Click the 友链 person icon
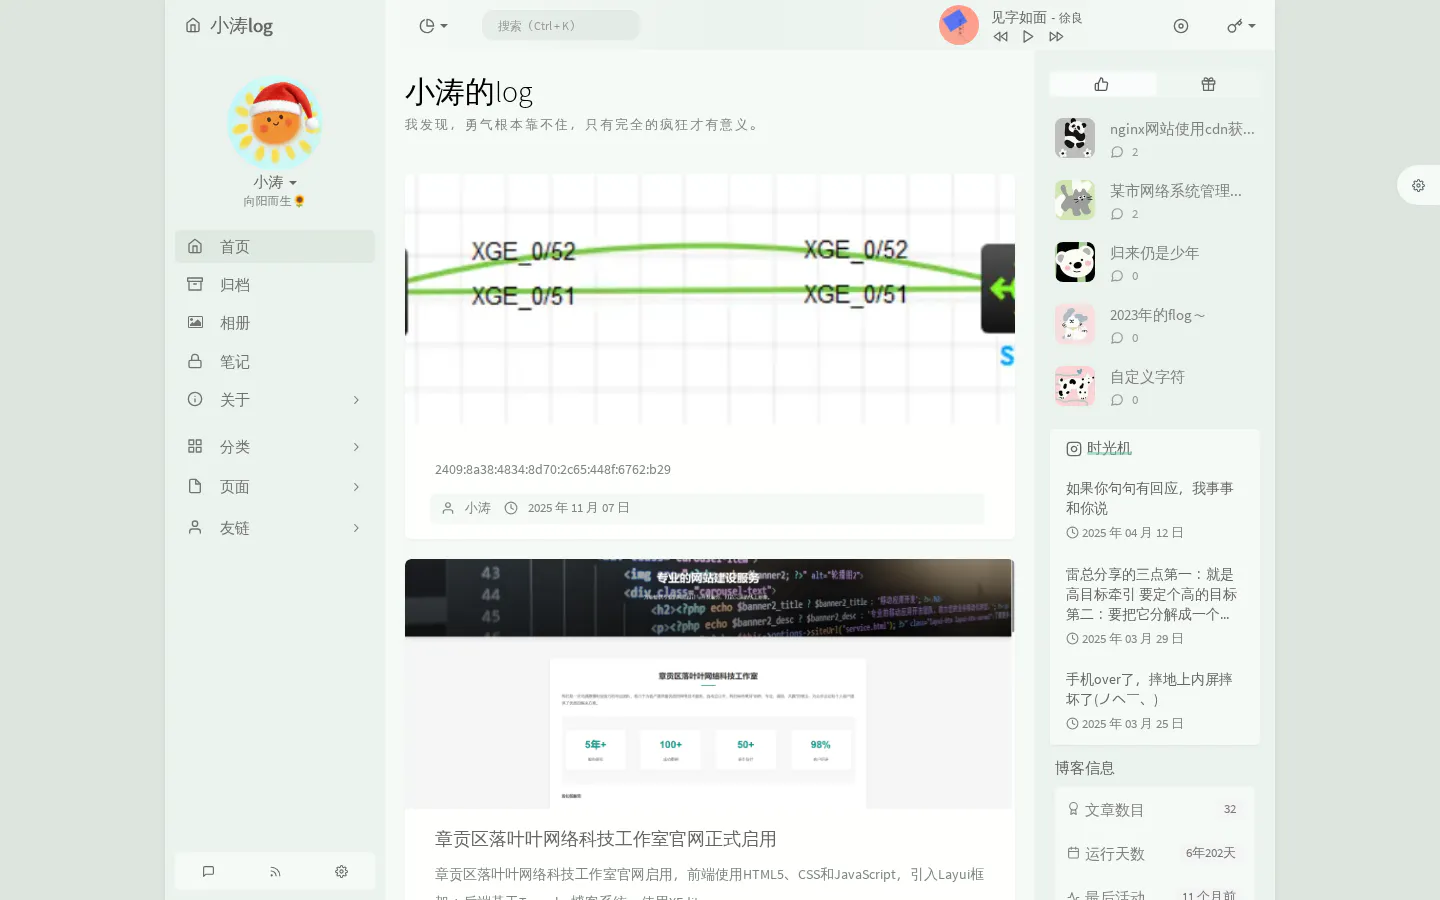 [x=195, y=526]
